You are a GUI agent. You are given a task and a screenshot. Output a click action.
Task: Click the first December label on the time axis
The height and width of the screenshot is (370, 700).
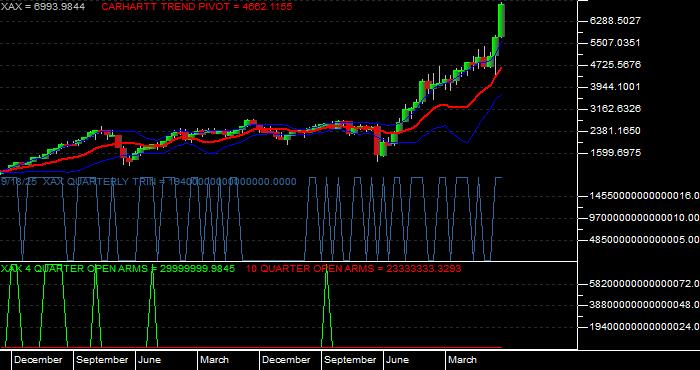[x=38, y=360]
